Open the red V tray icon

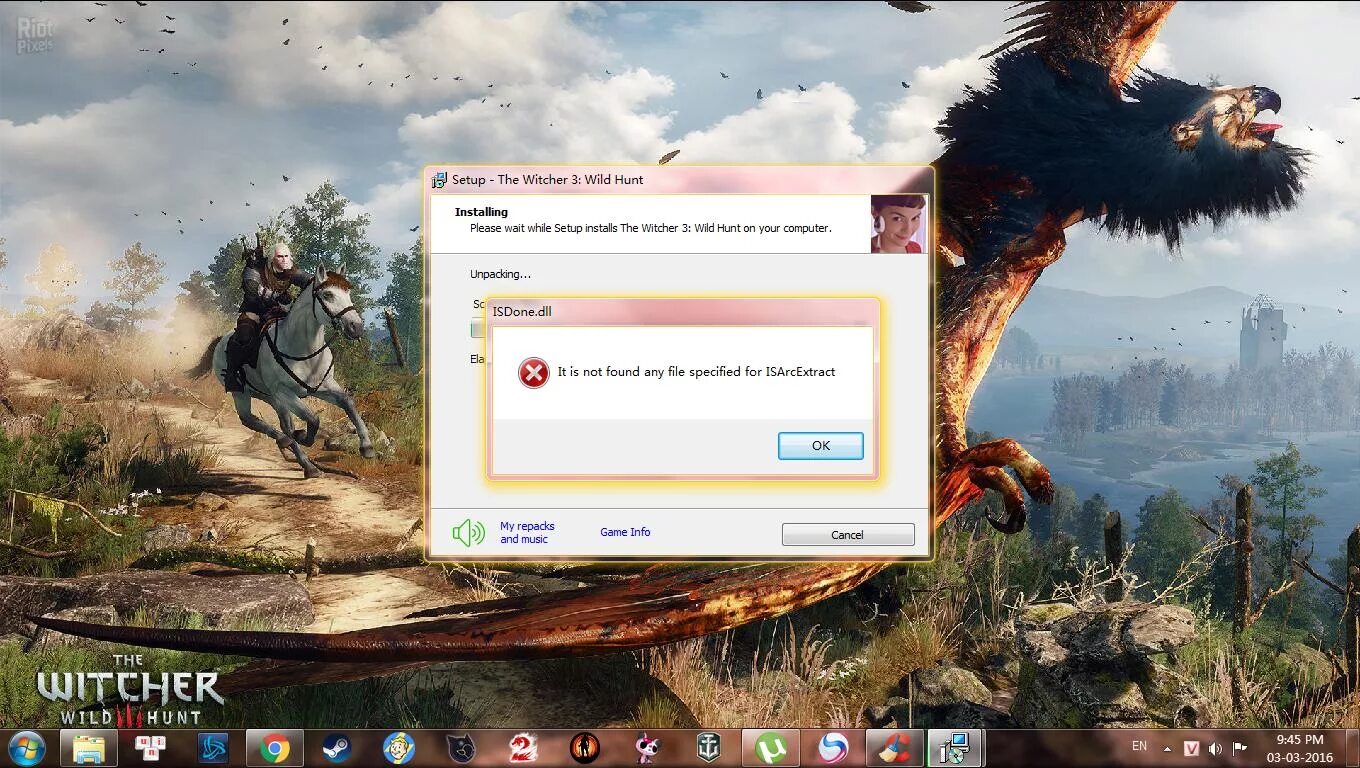(x=1192, y=748)
